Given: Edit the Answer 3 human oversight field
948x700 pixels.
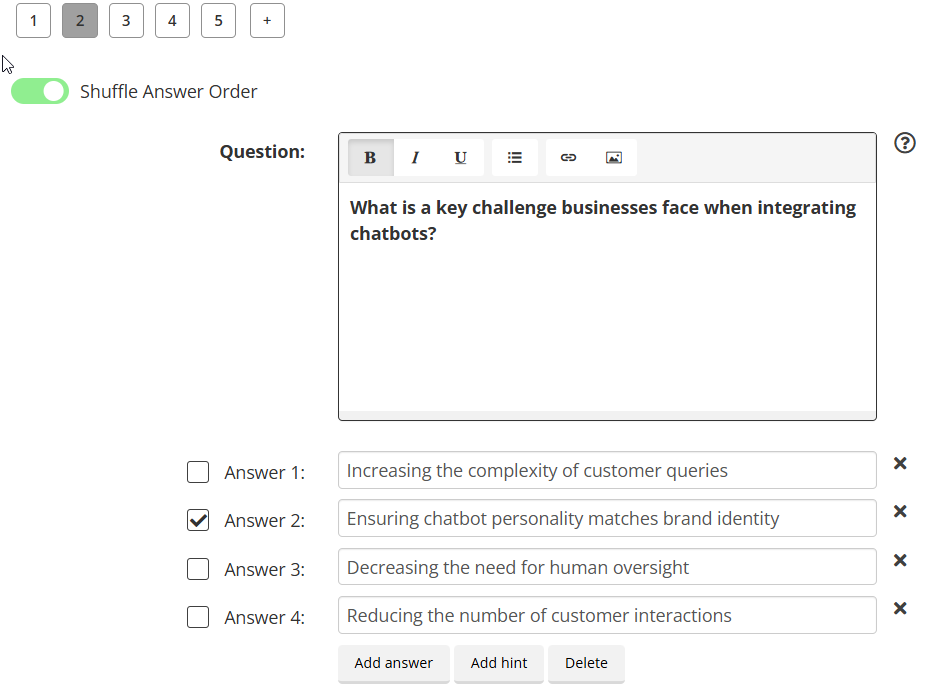Looking at the screenshot, I should point(607,567).
